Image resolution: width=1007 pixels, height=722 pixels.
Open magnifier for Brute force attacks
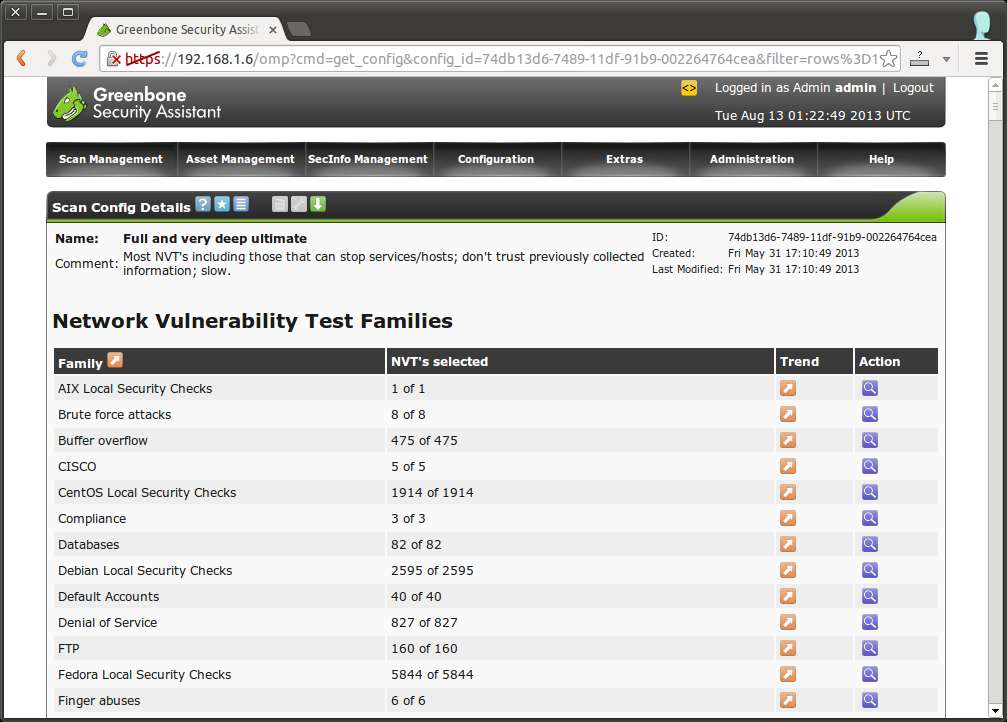tap(870, 414)
